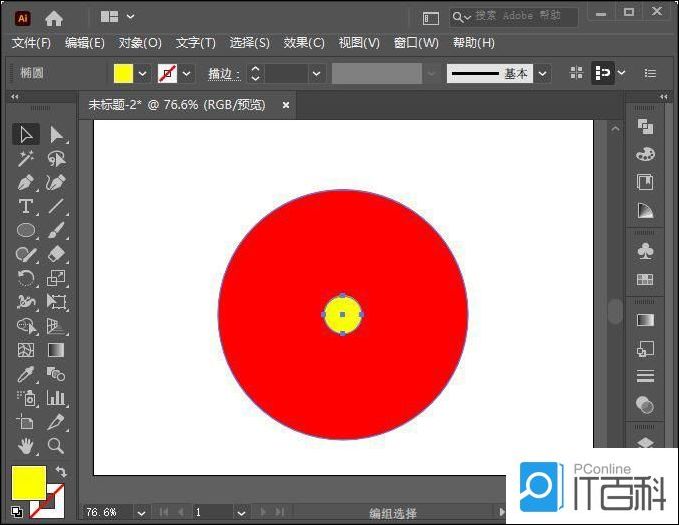Close the 未标题-2 document tab
This screenshot has height=525, width=679.
(x=286, y=104)
